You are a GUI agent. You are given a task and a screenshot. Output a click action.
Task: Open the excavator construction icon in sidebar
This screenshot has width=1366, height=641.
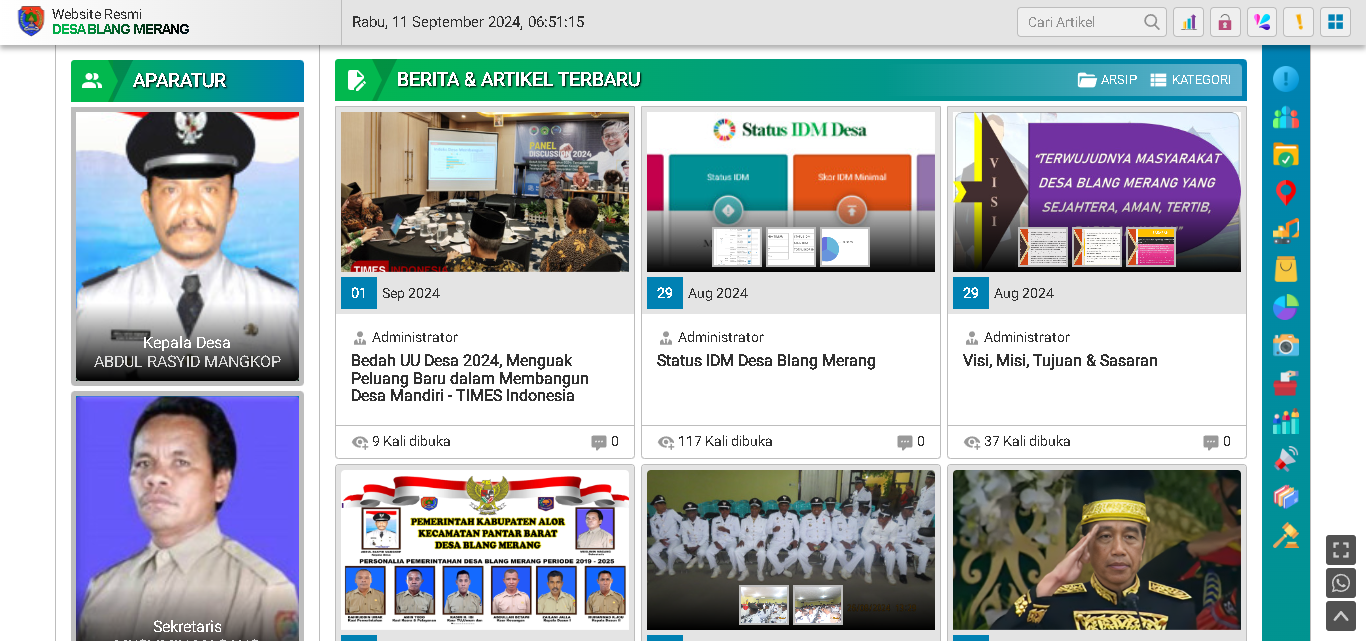point(1286,231)
